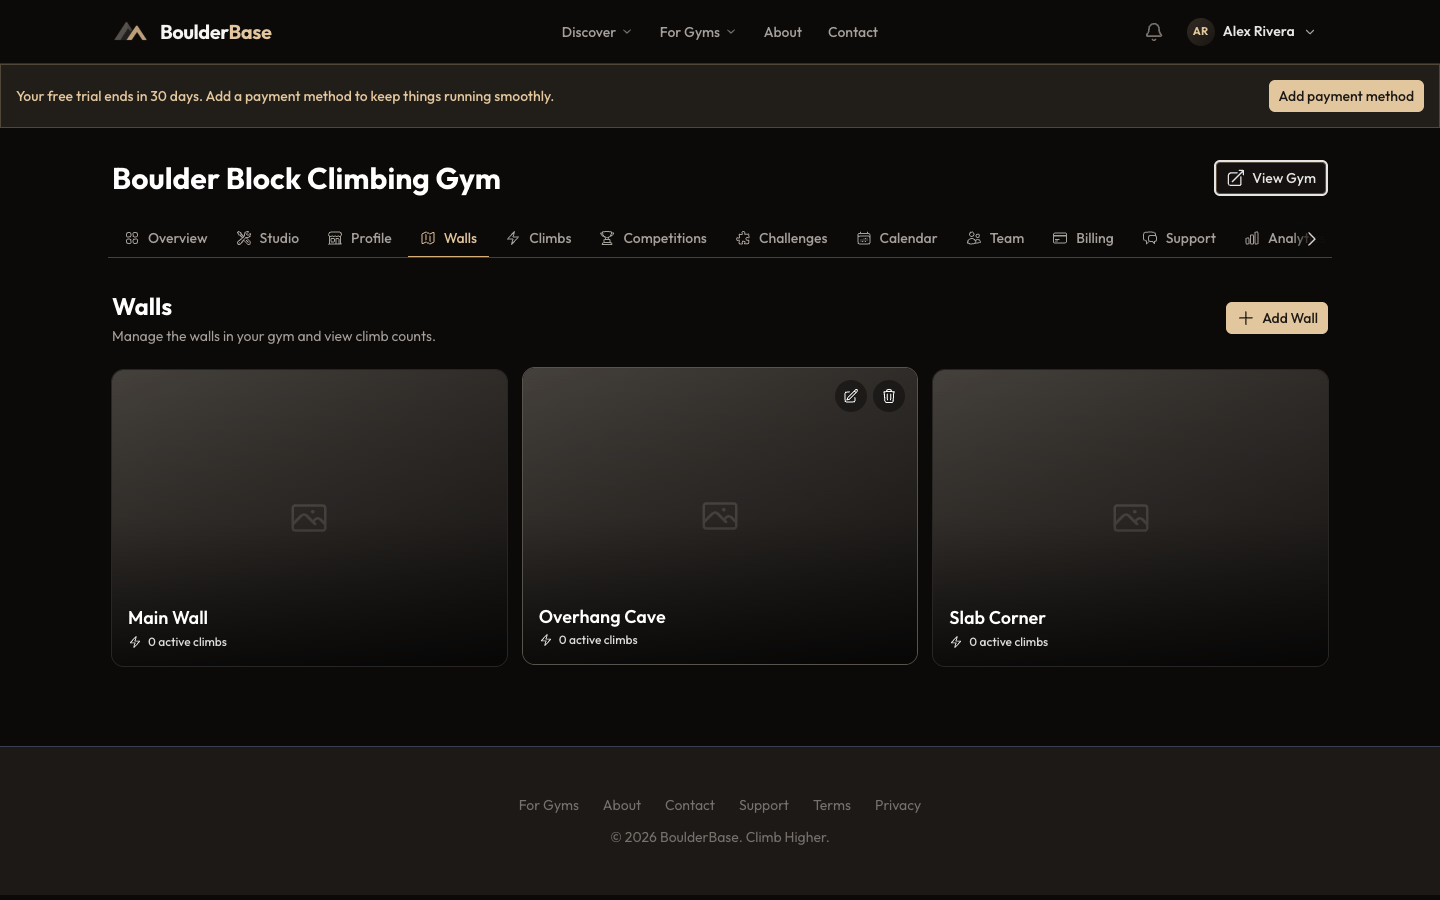Open the Team tab
Viewport: 1440px width, 900px height.
996,238
